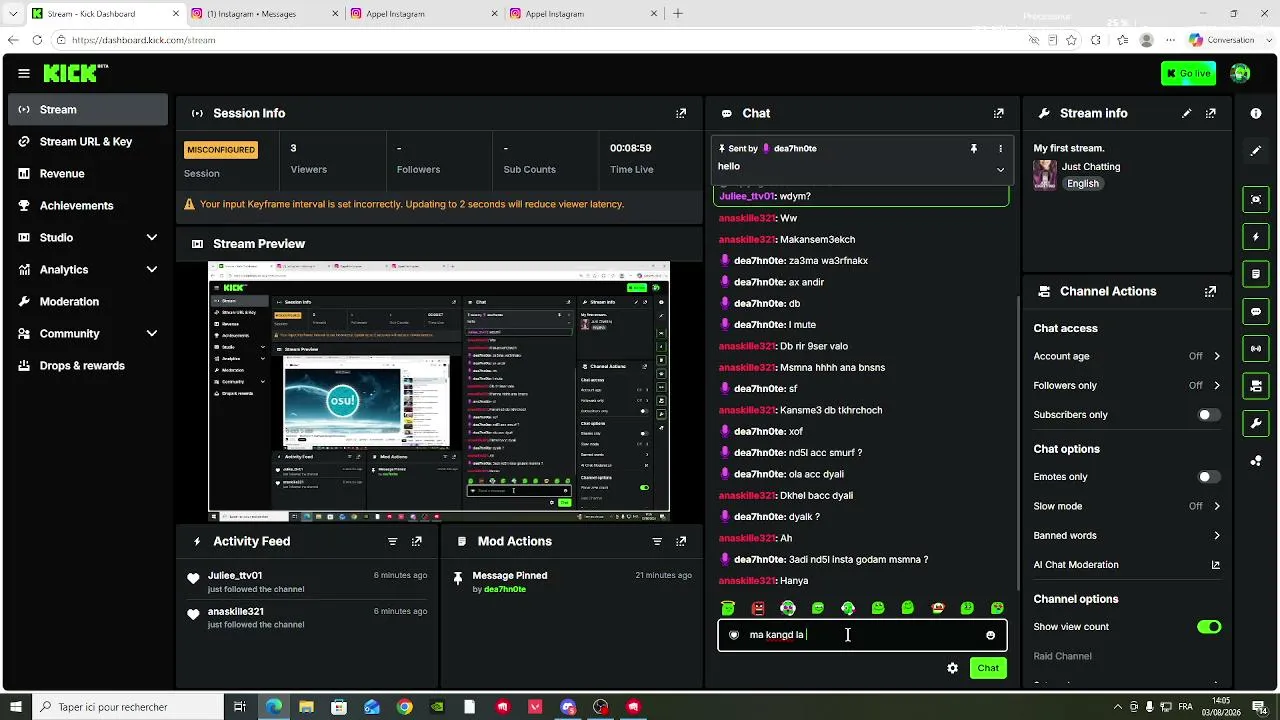Open the browser tab list dropdown
This screenshot has height=720, width=1280.
[12, 14]
